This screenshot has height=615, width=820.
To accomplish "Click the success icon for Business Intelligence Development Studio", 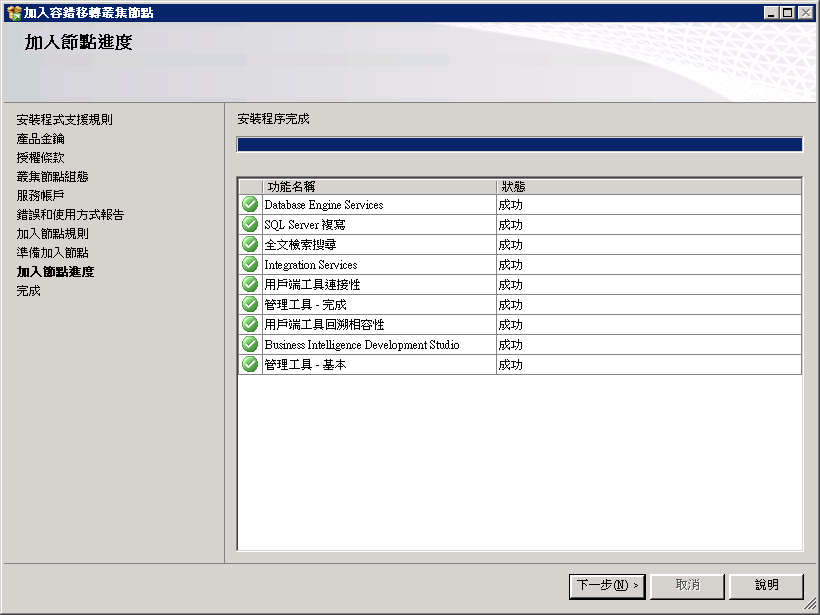I will [x=250, y=345].
